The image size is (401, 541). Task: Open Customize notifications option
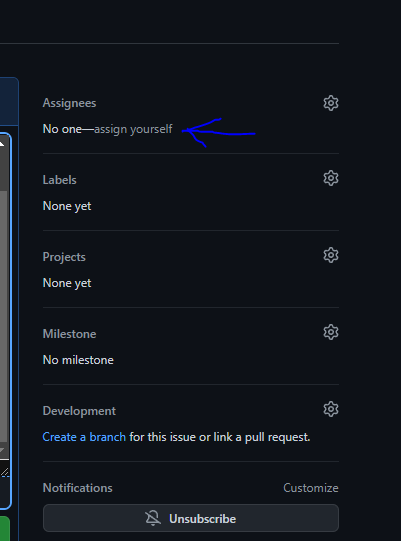pos(311,488)
